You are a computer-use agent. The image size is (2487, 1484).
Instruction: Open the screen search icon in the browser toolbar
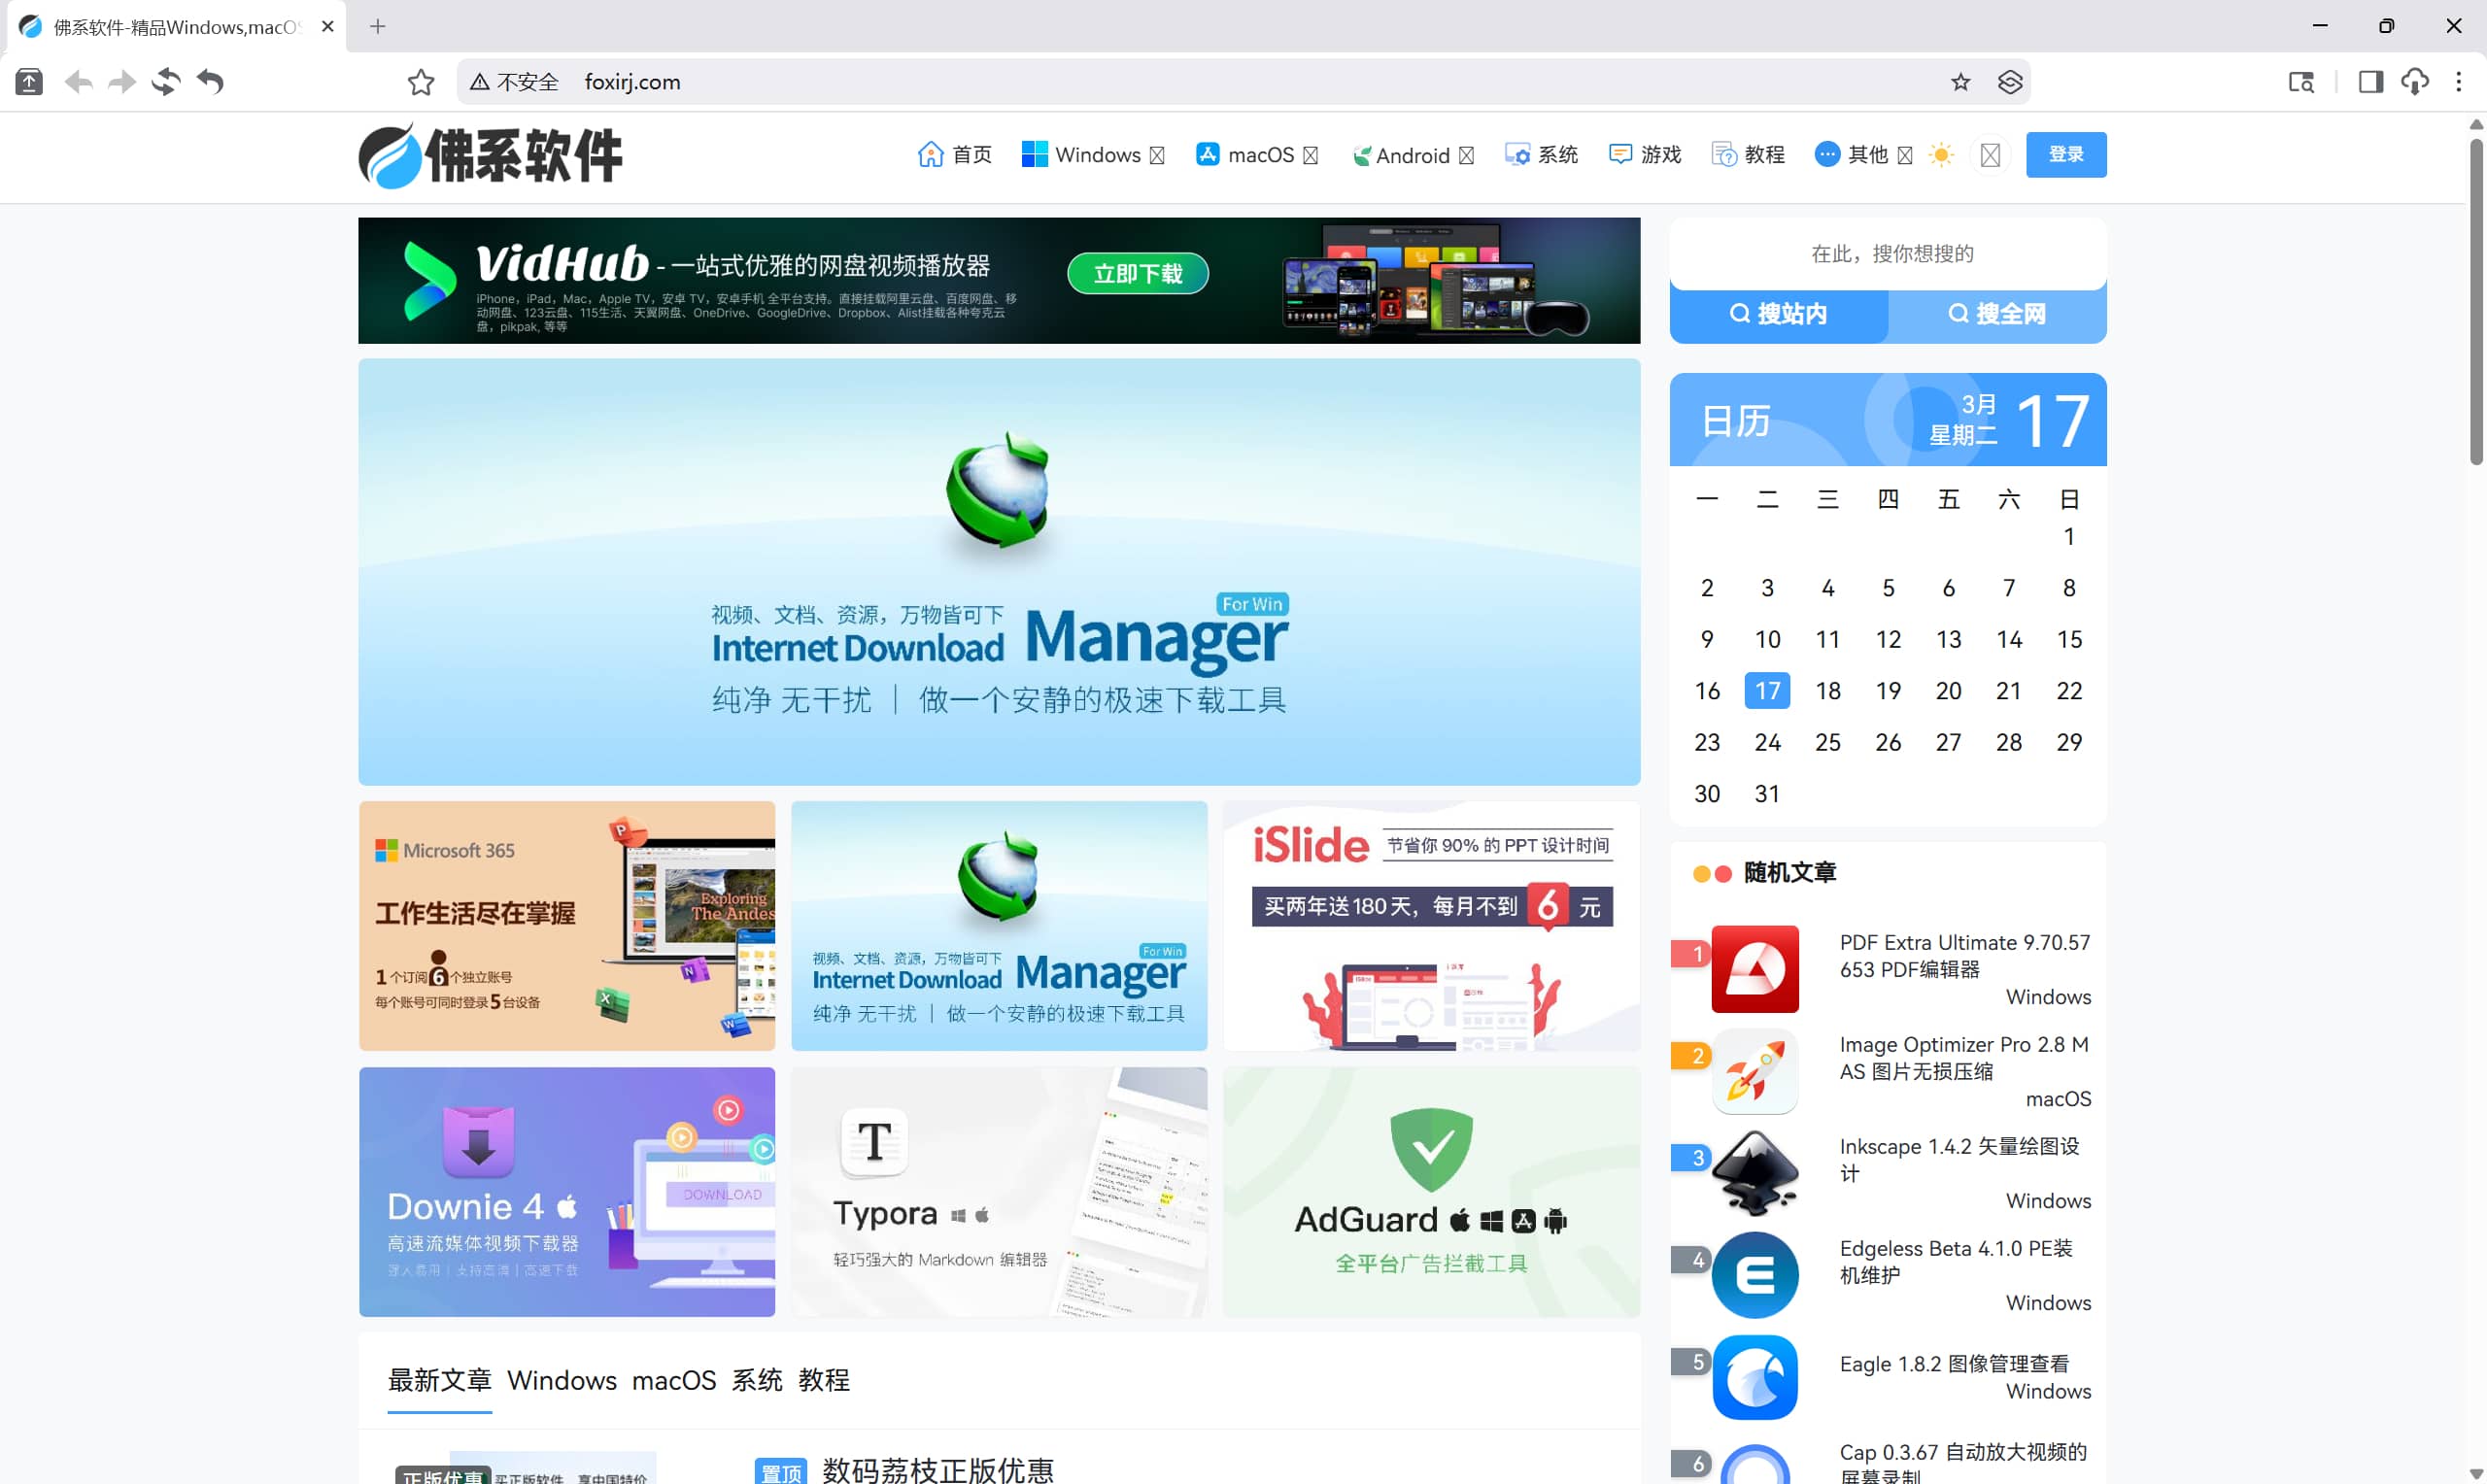point(2302,82)
